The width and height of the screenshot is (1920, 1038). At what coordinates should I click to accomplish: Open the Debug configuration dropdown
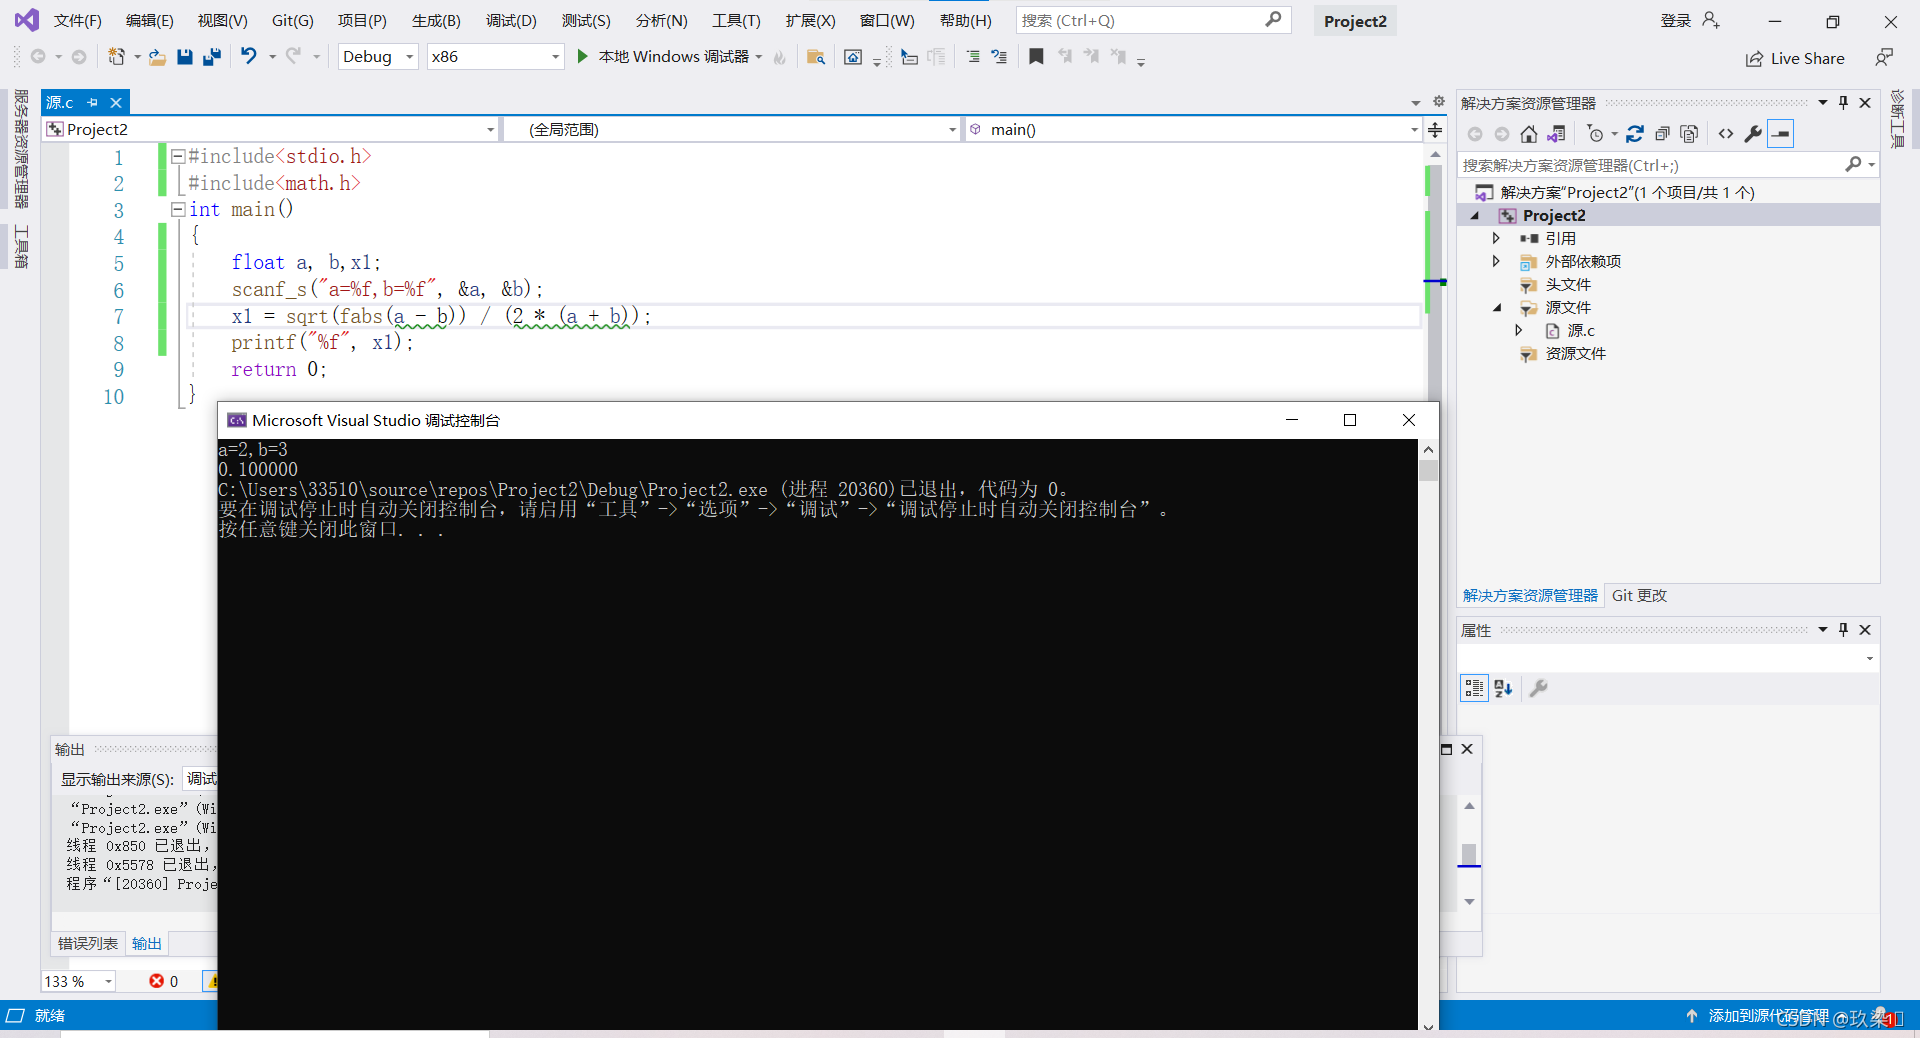pyautogui.click(x=378, y=57)
